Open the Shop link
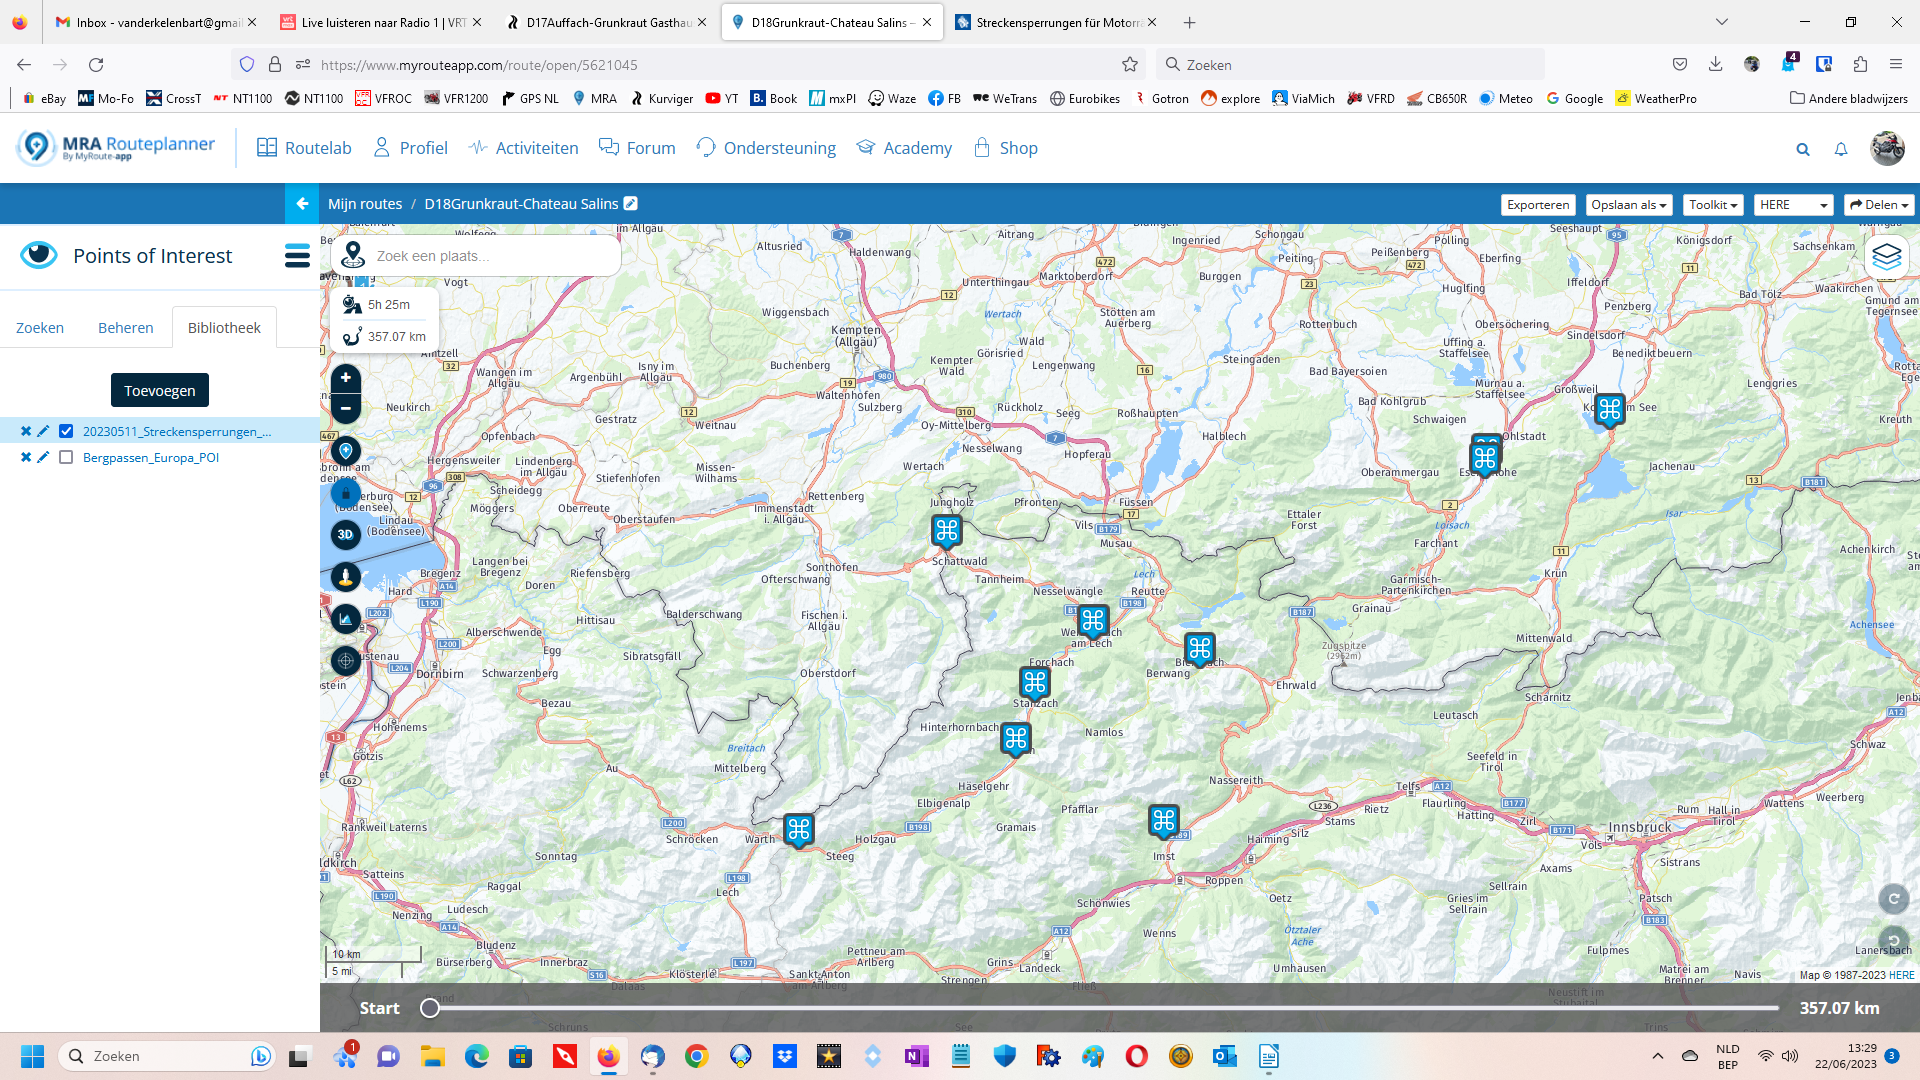The width and height of the screenshot is (1920, 1080). (1006, 148)
